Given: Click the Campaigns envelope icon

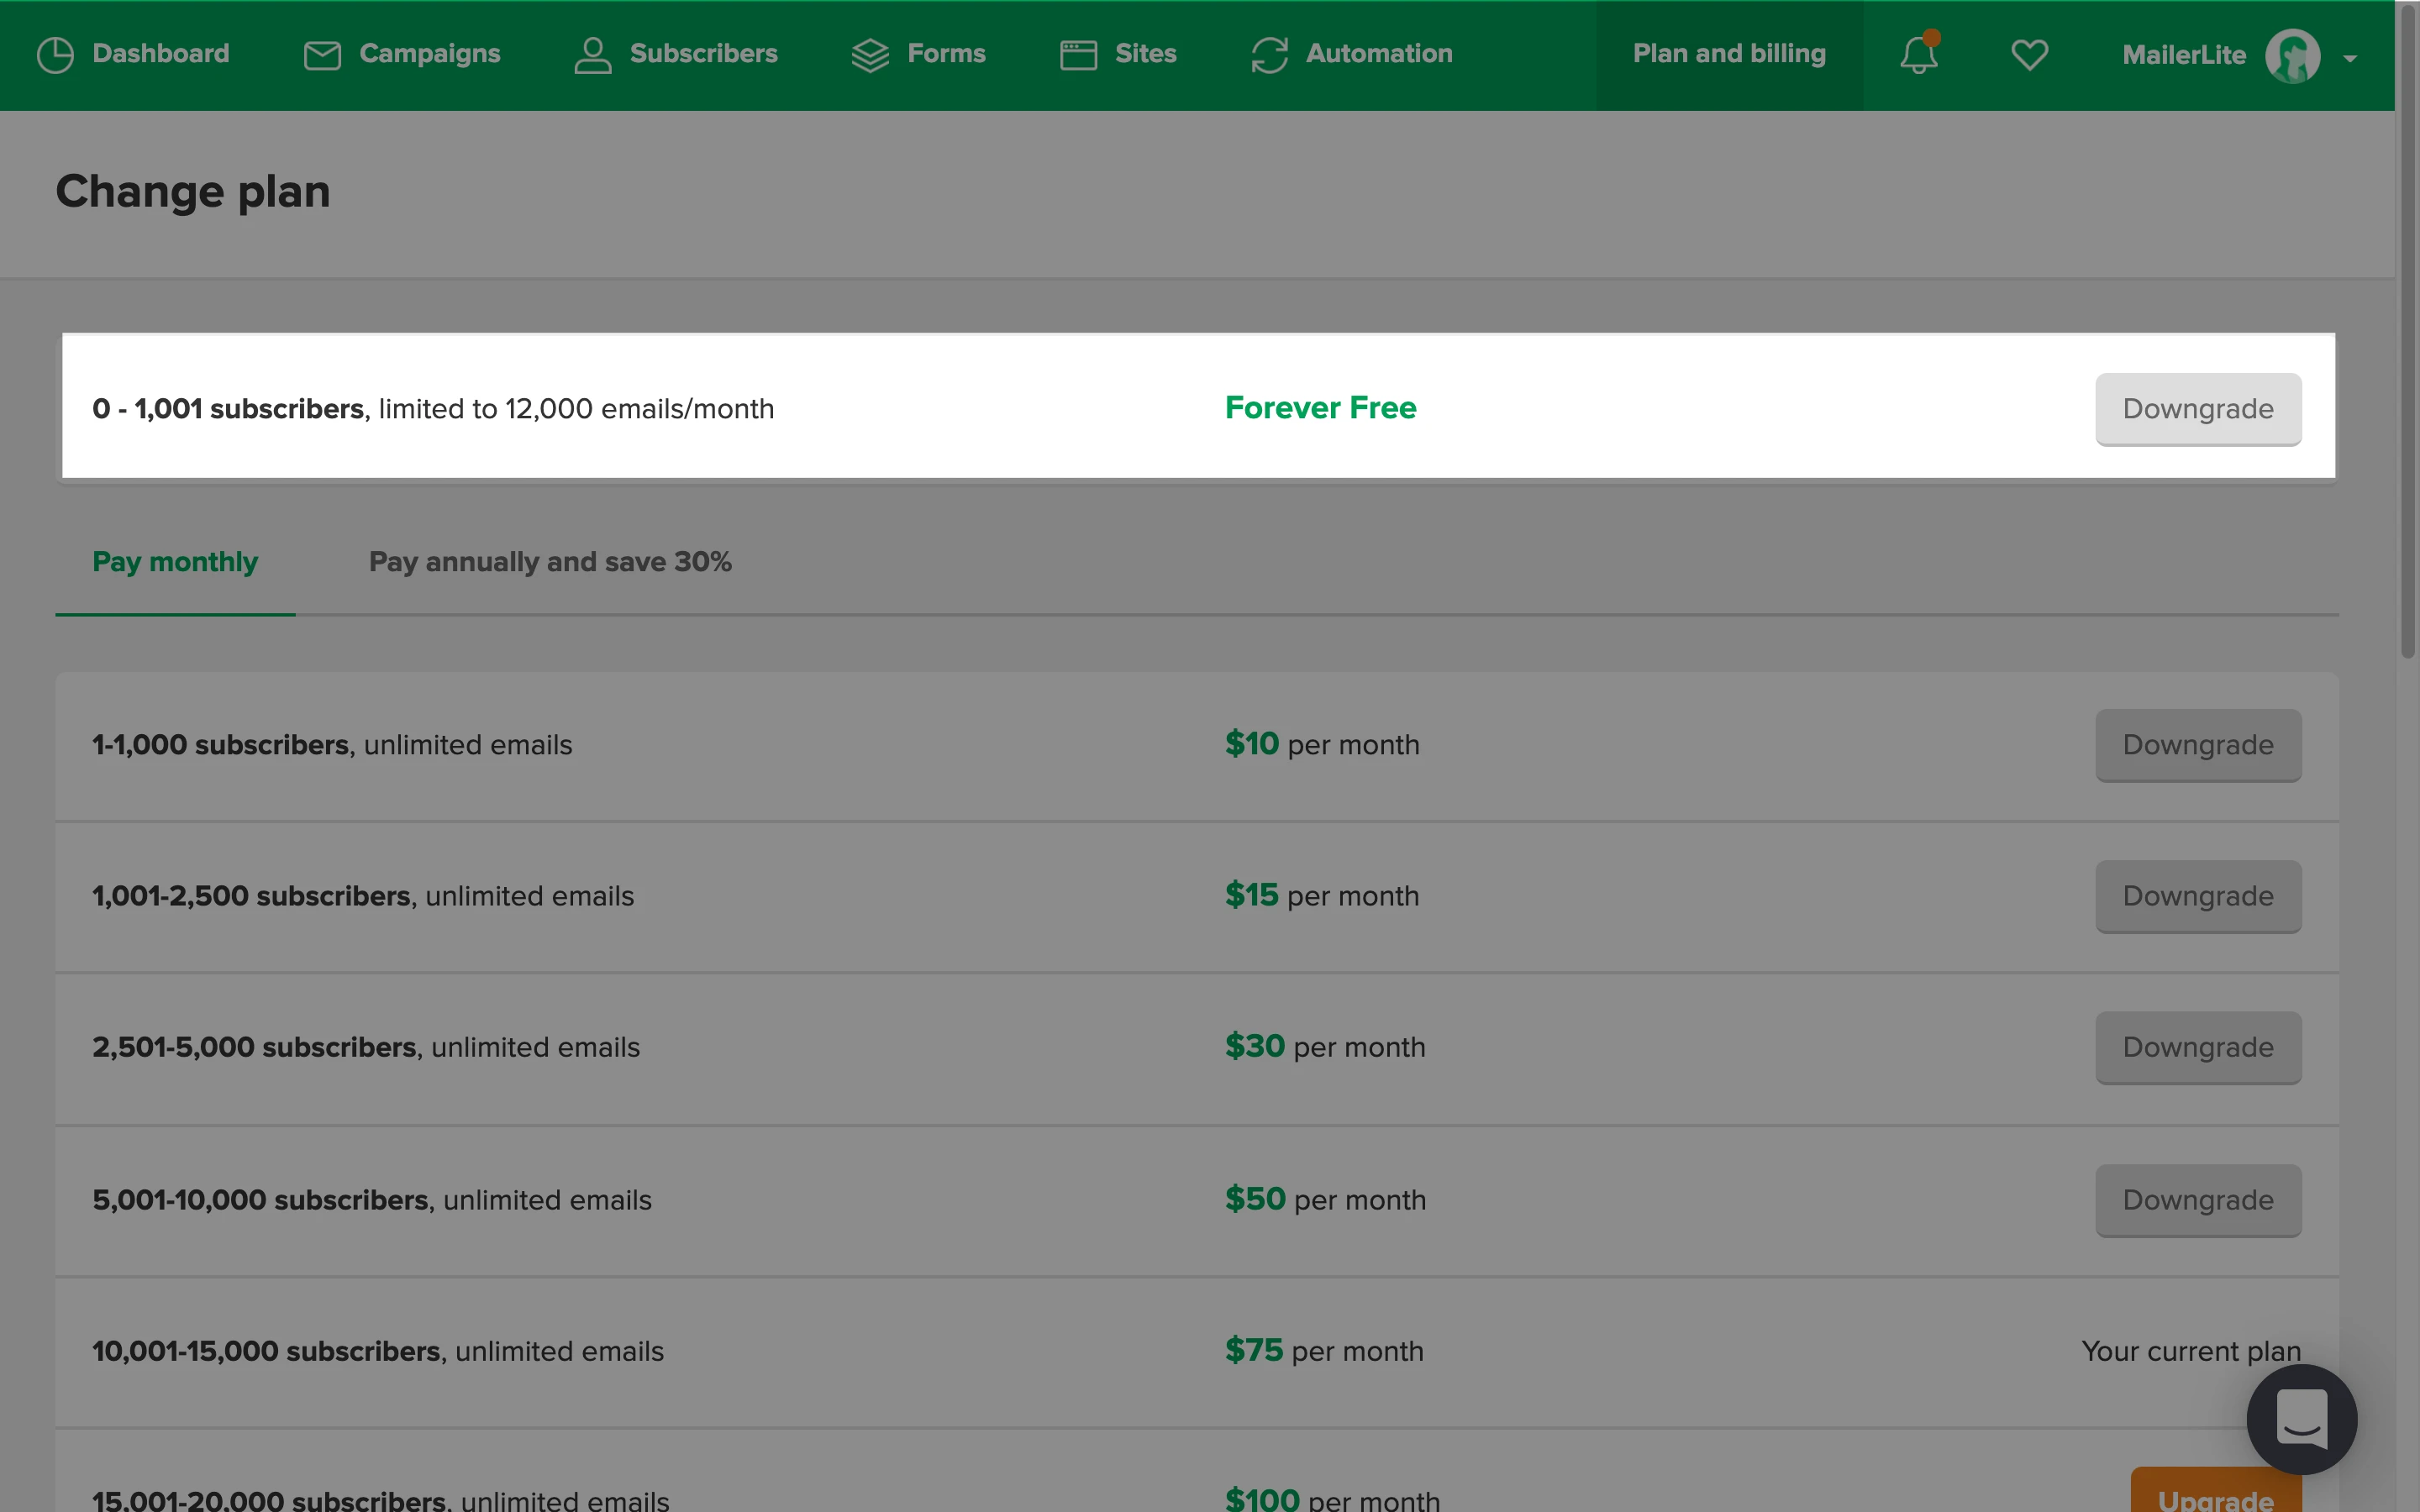Looking at the screenshot, I should 322,55.
